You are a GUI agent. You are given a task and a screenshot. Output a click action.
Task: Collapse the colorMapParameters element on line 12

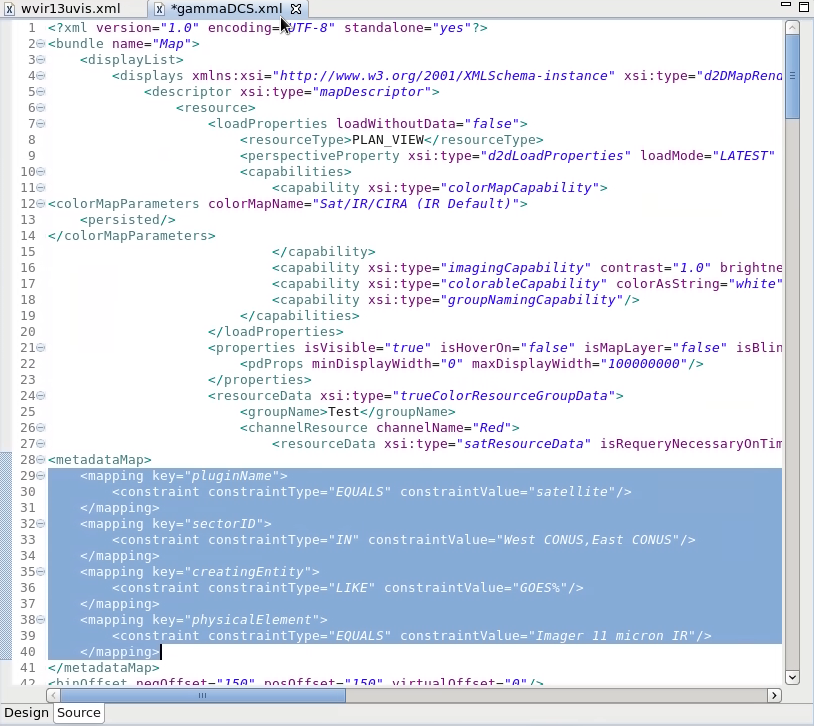[40, 204]
